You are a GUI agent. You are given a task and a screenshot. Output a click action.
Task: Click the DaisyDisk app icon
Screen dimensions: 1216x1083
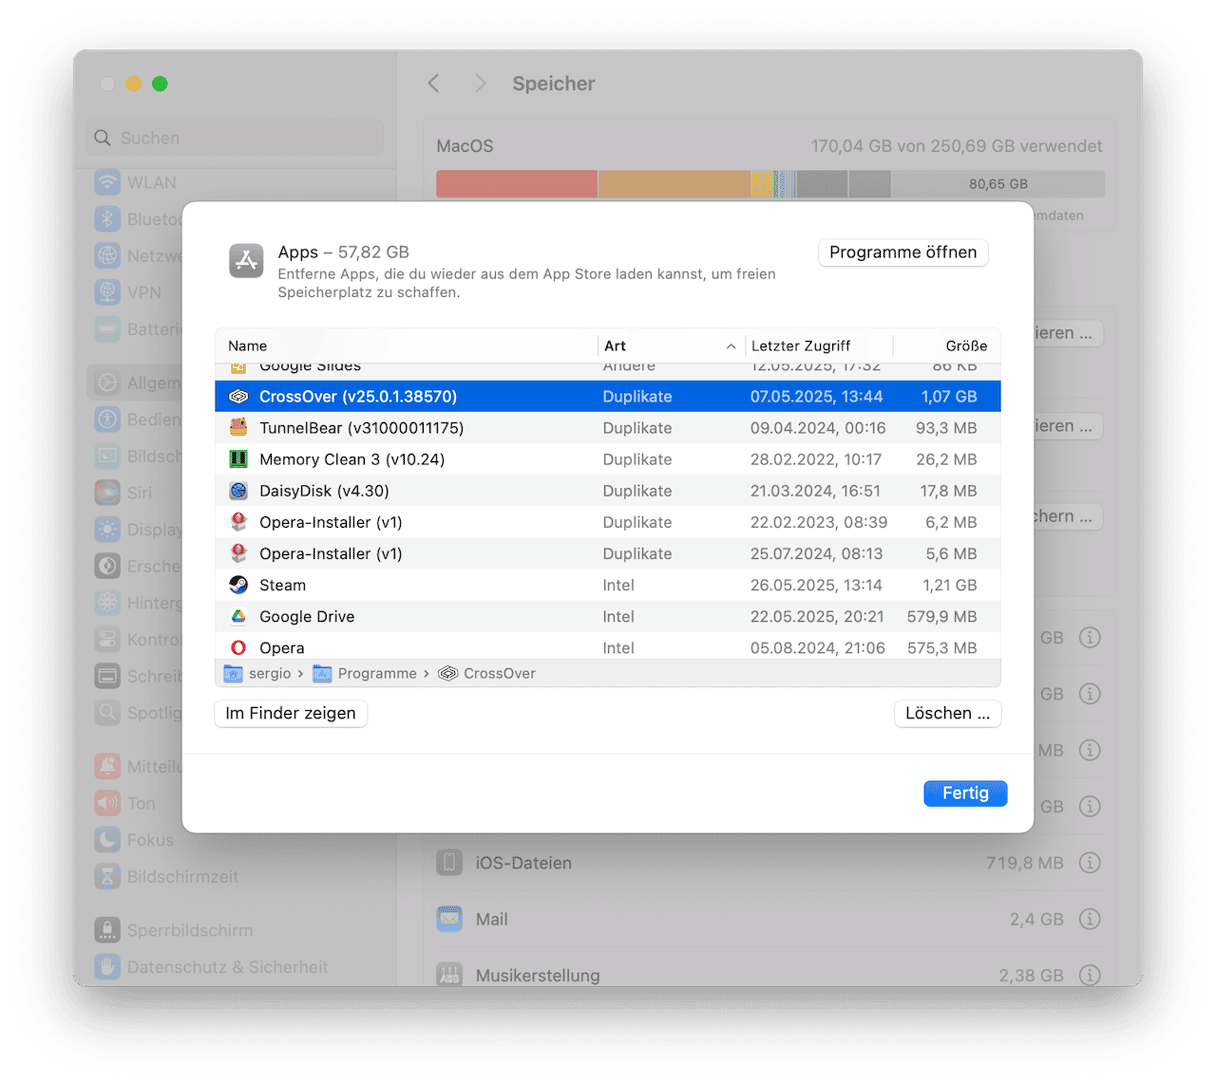click(x=238, y=491)
